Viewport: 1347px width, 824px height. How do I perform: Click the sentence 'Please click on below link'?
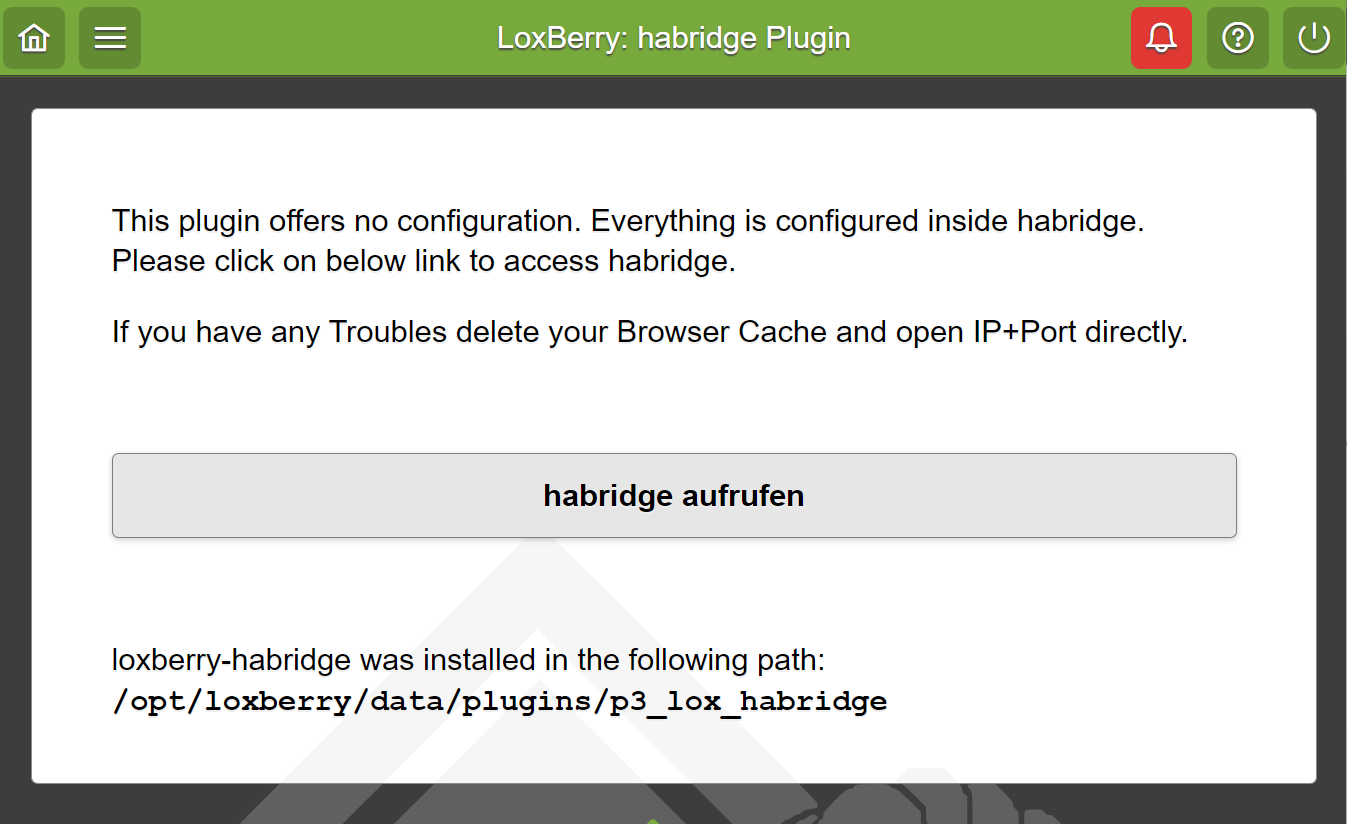(424, 261)
